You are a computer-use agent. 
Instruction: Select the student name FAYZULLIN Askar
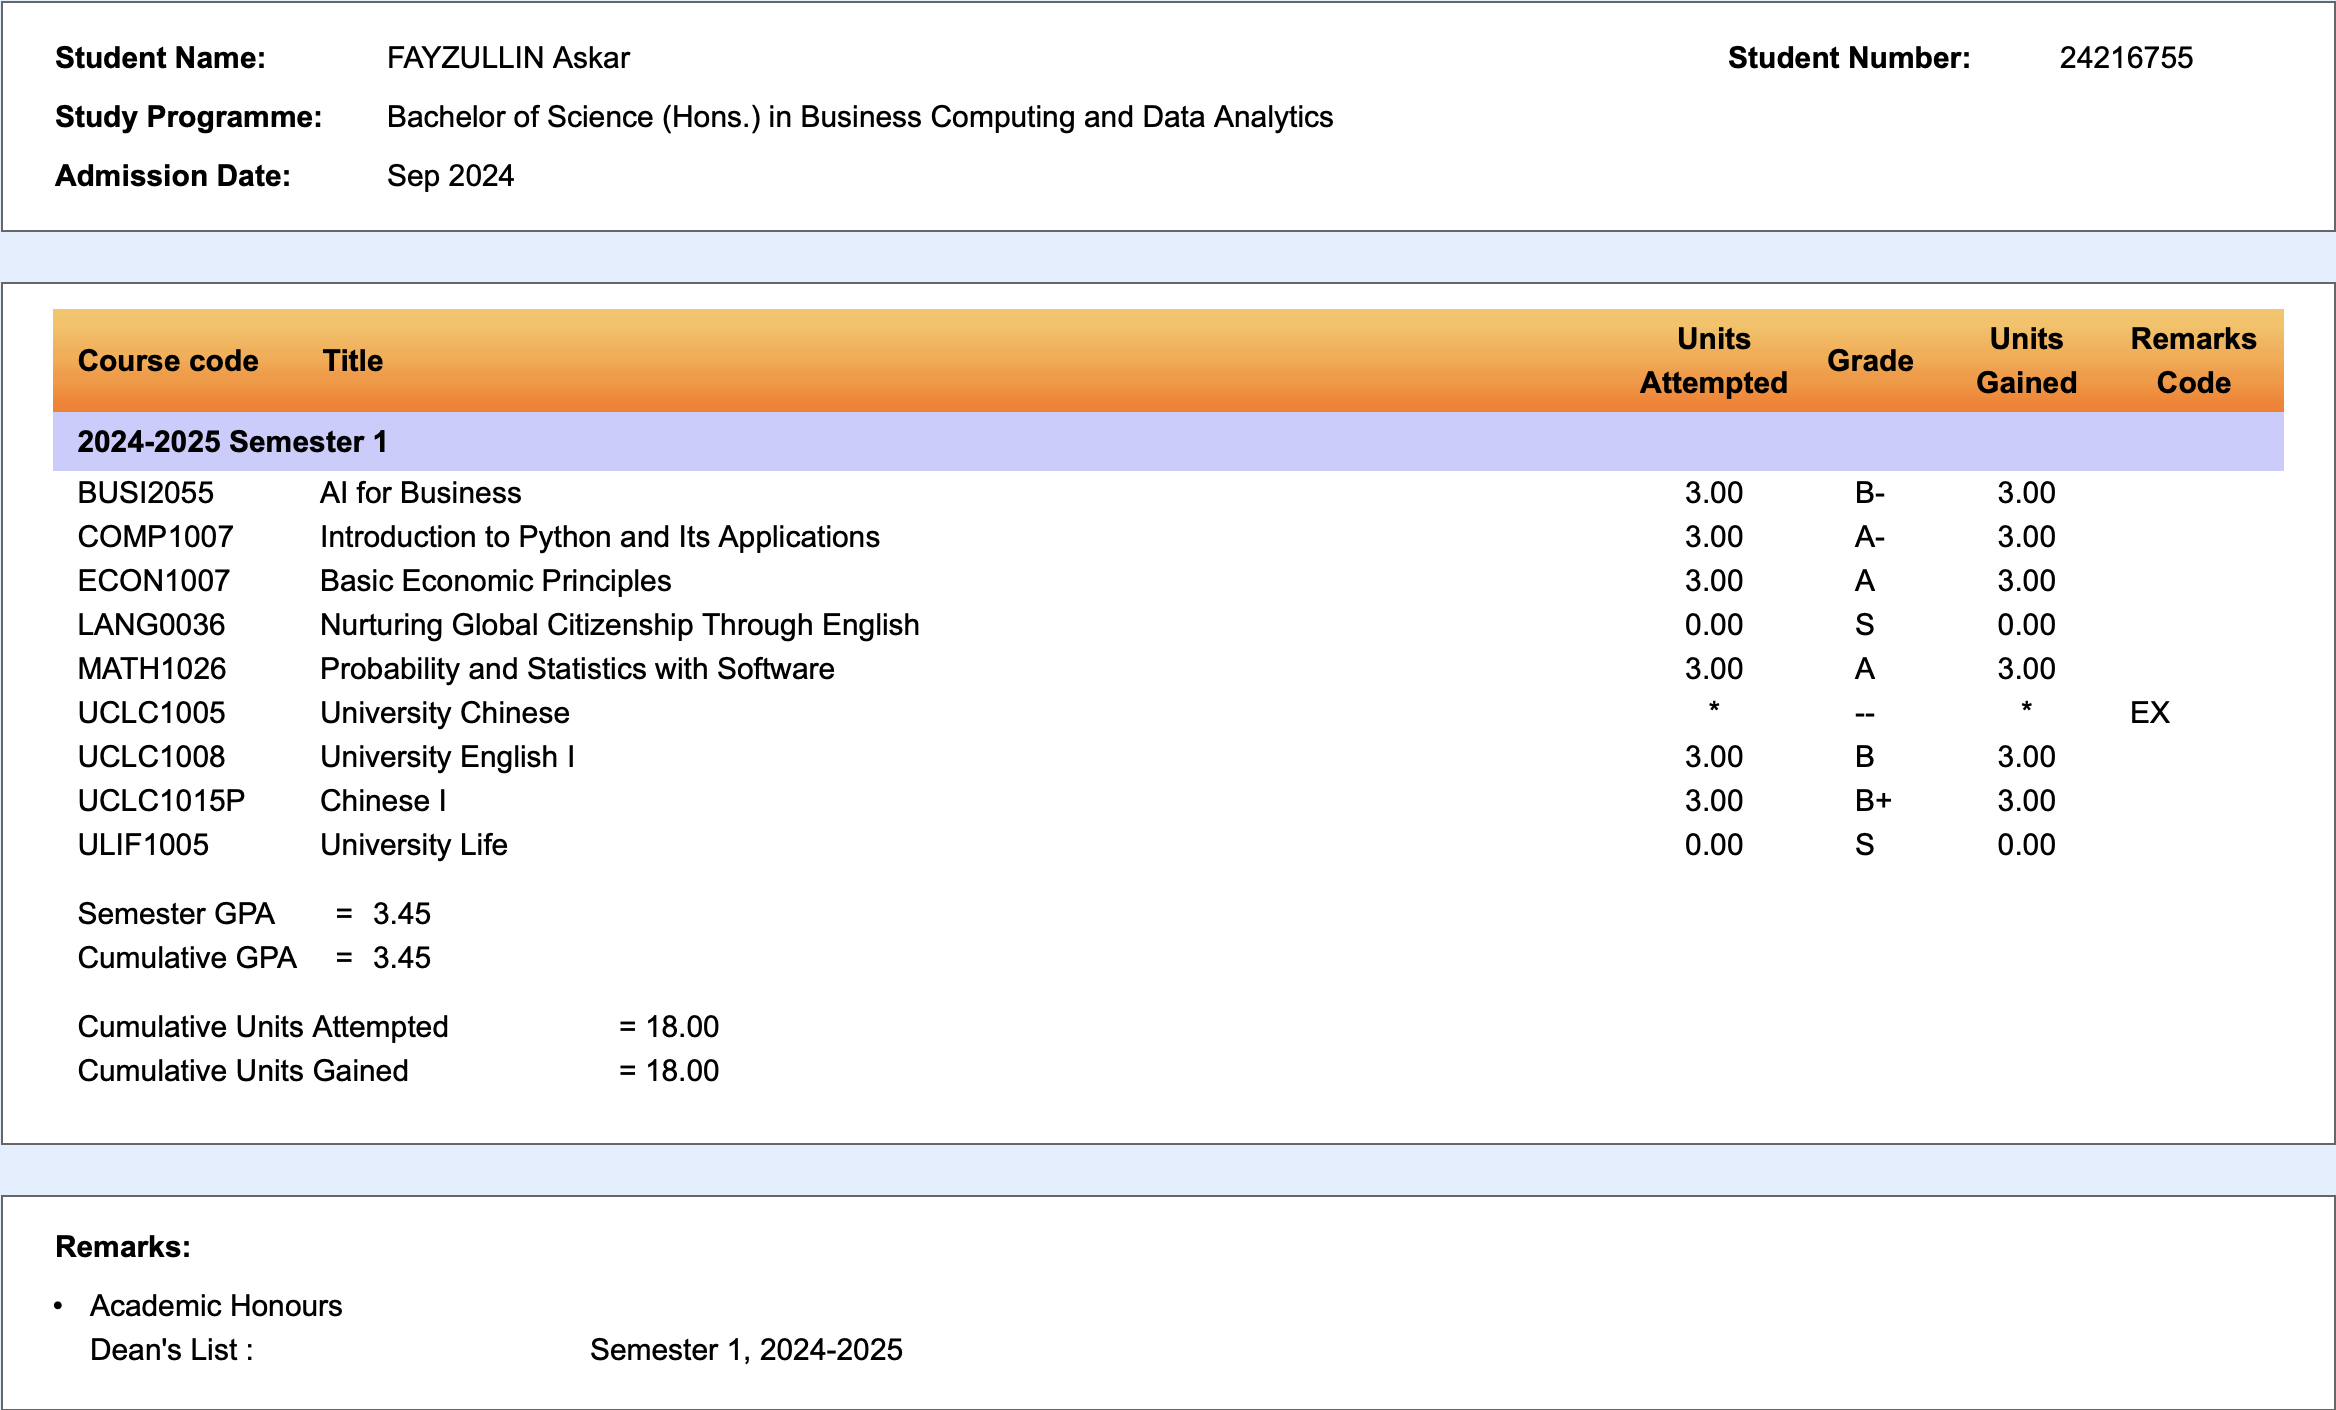[x=508, y=57]
